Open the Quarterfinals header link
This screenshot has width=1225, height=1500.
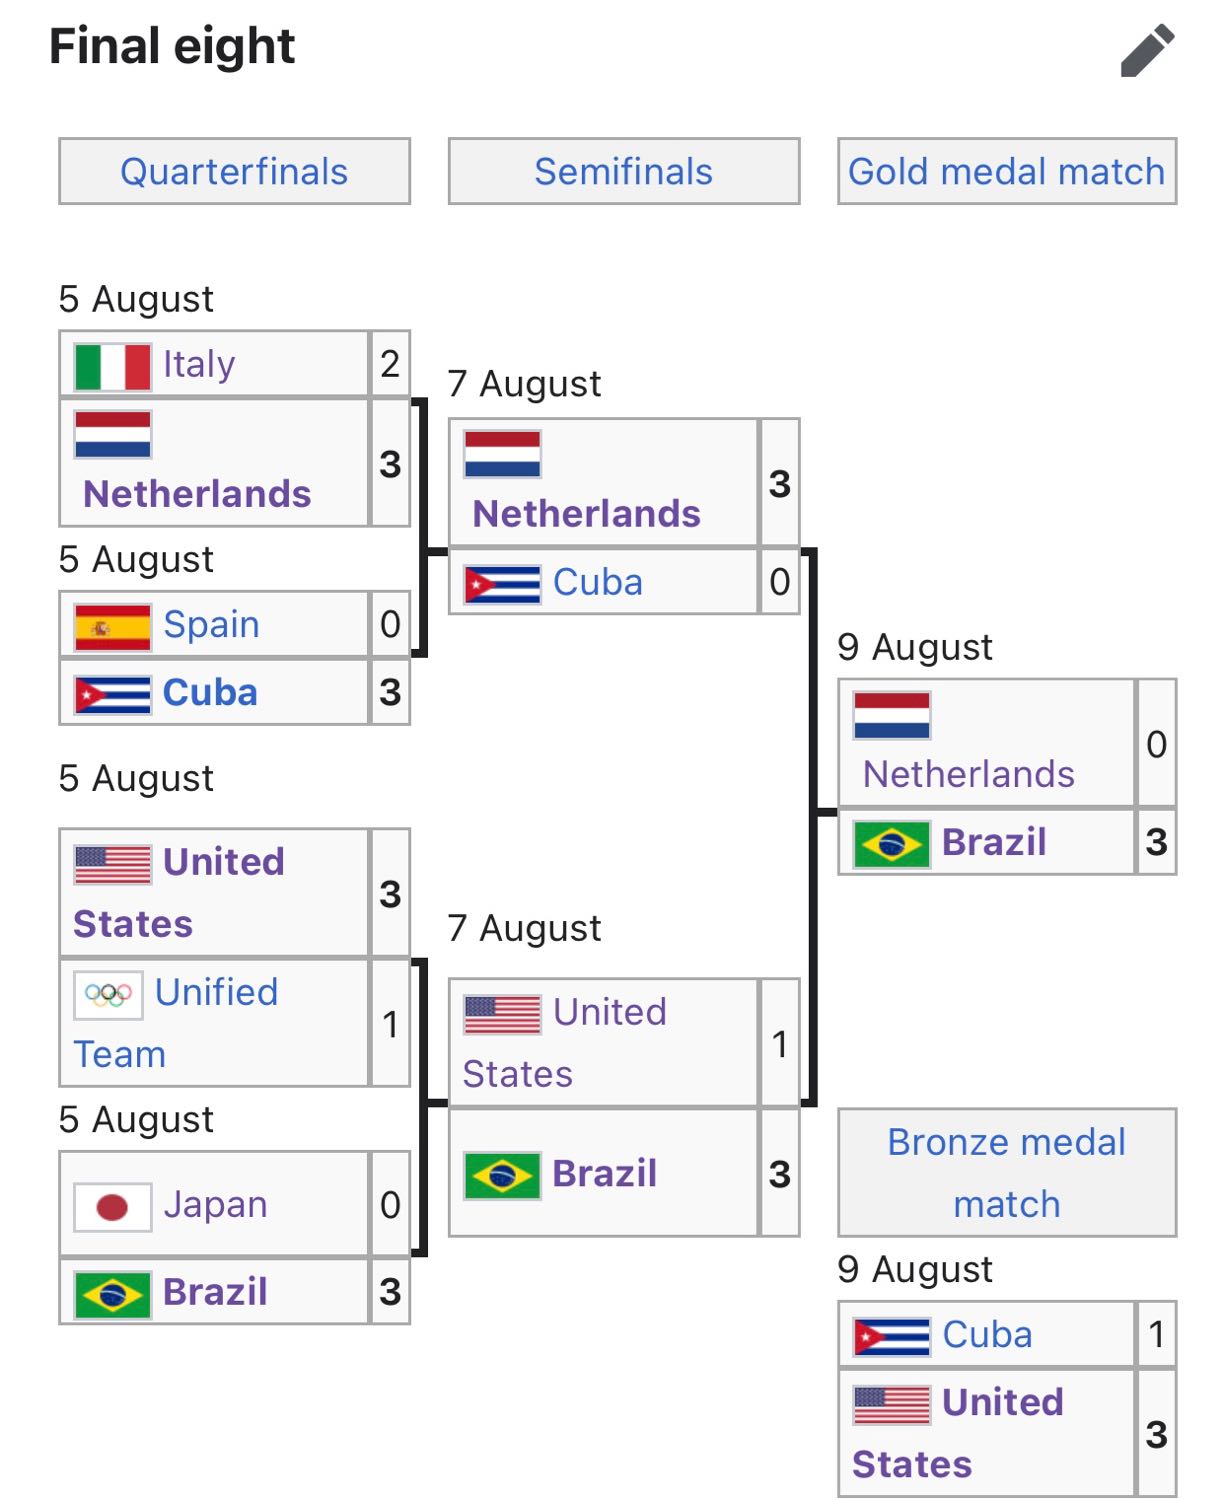tap(234, 172)
